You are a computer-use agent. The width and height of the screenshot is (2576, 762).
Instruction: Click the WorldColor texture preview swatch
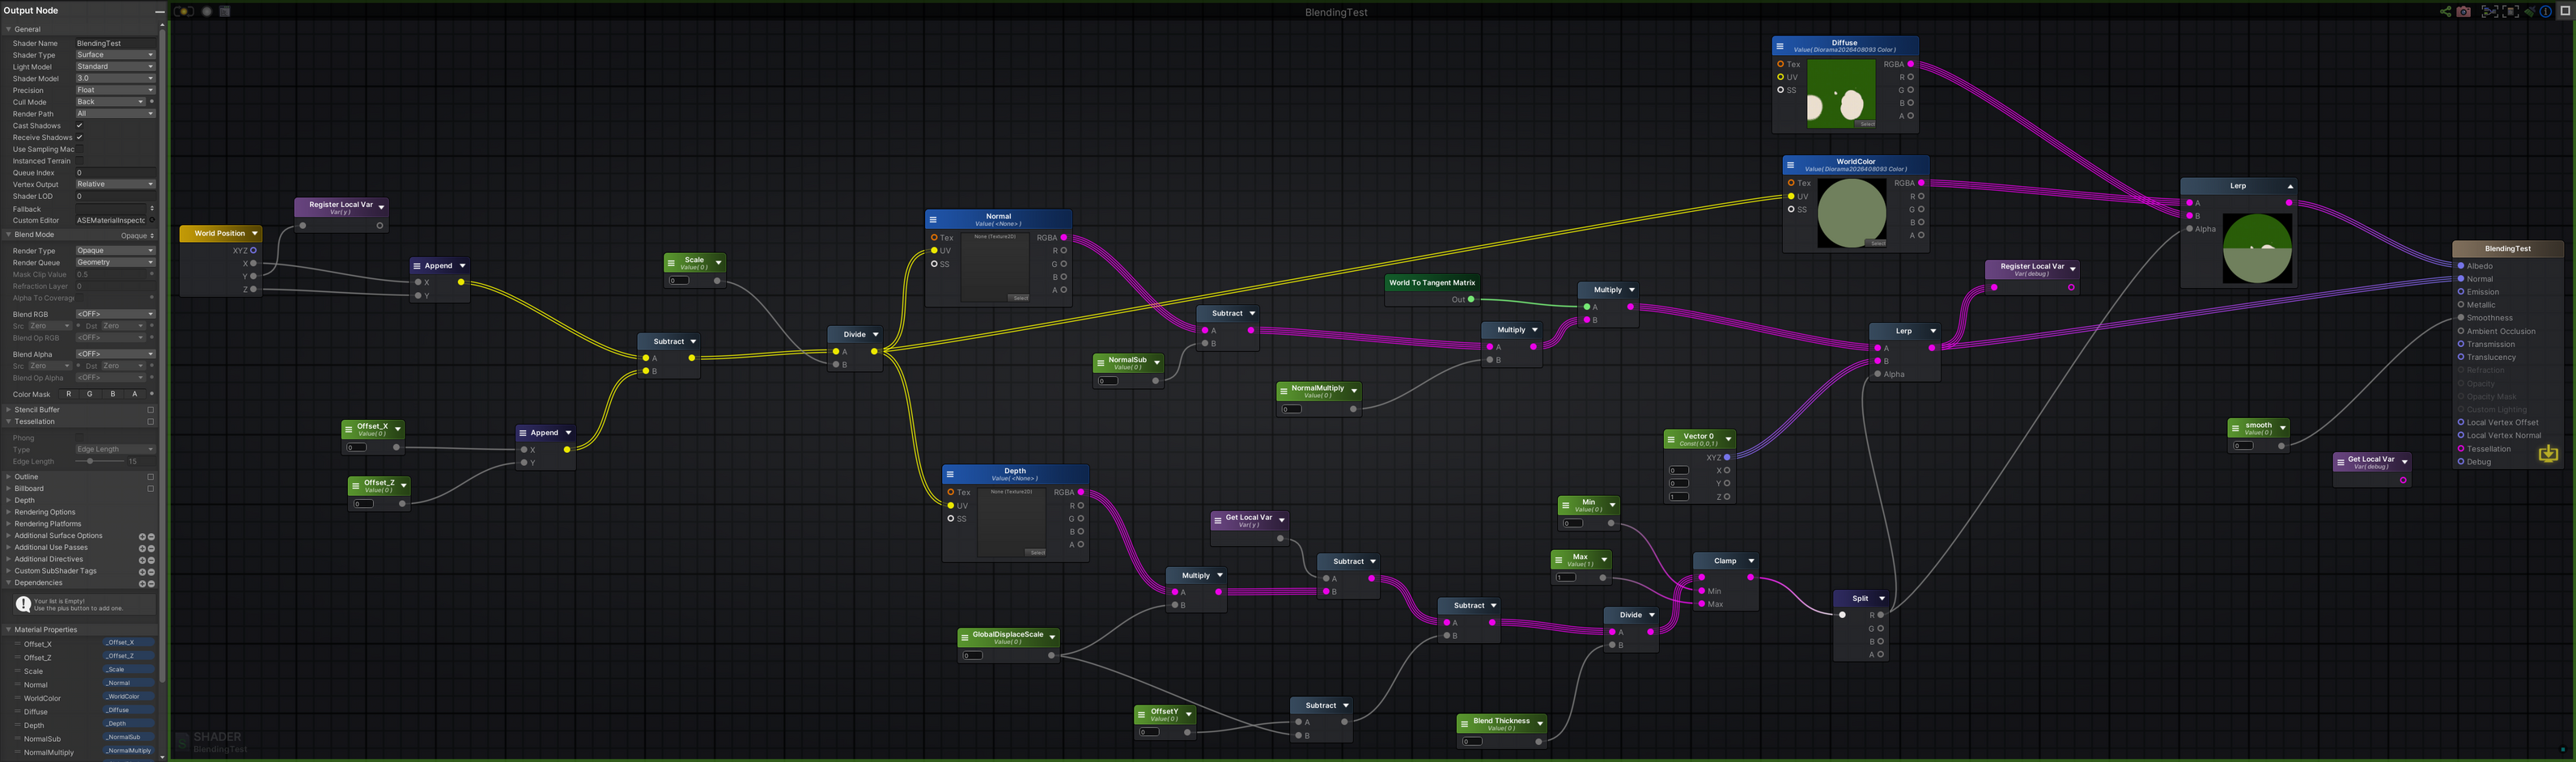[1852, 213]
